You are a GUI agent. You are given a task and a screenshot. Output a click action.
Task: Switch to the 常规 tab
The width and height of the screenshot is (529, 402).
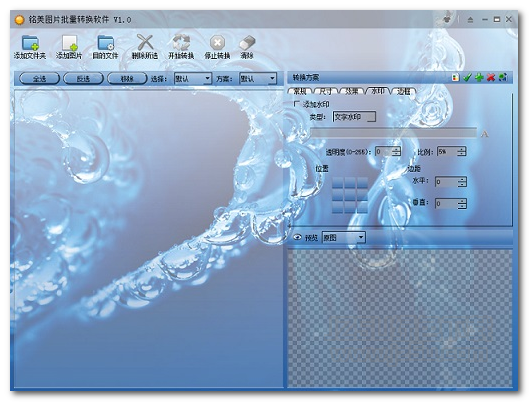(x=300, y=91)
